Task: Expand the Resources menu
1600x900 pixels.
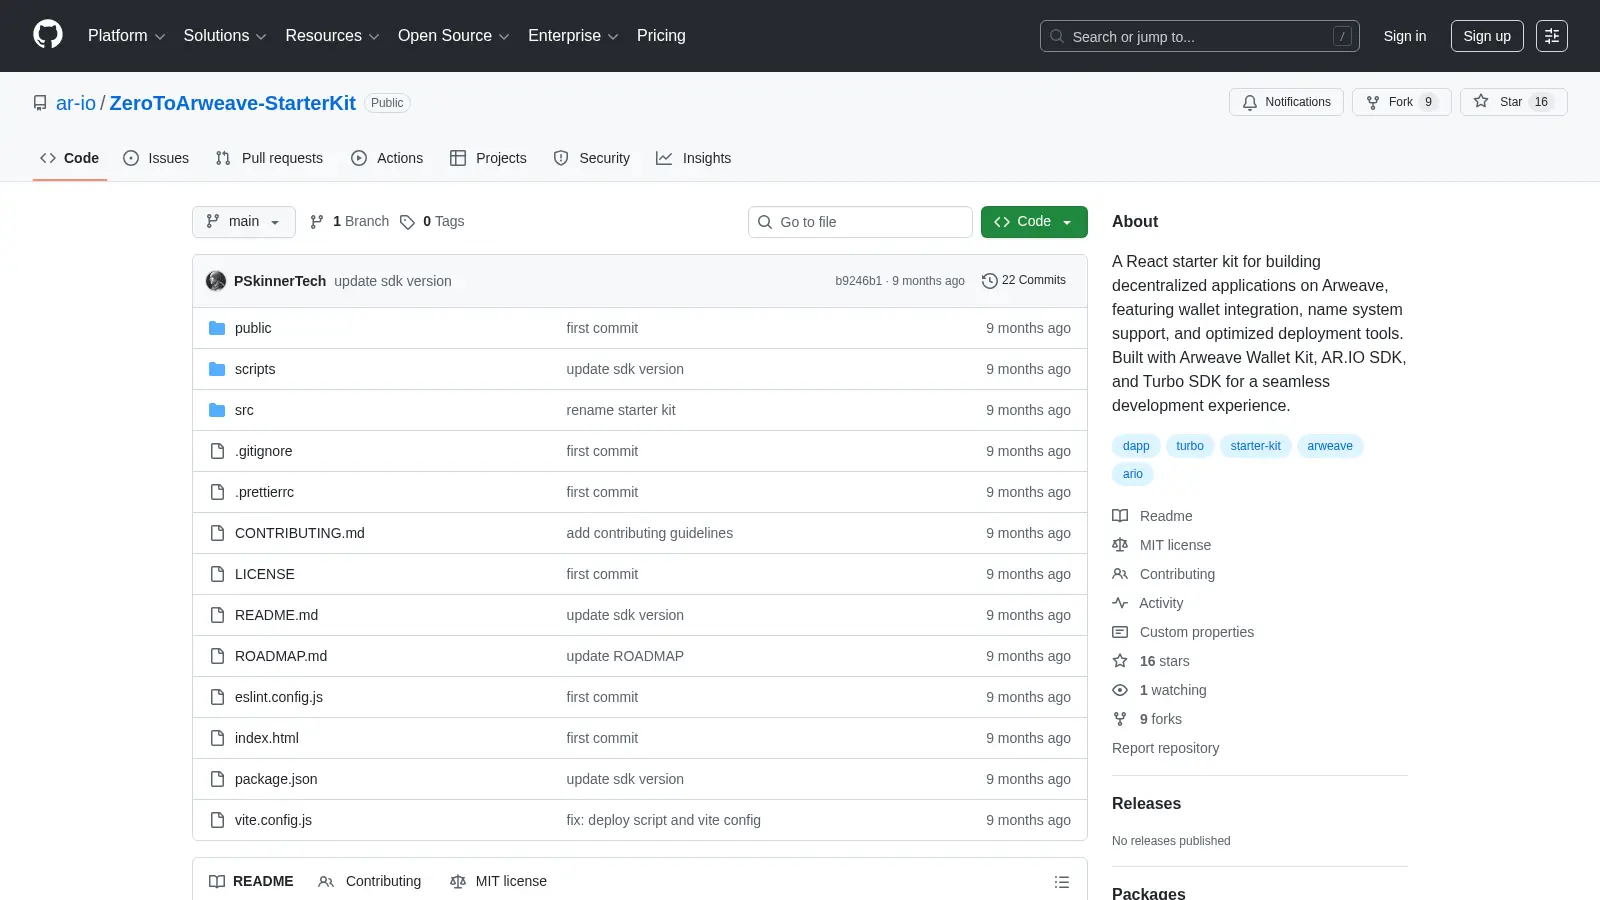Action: 332,36
